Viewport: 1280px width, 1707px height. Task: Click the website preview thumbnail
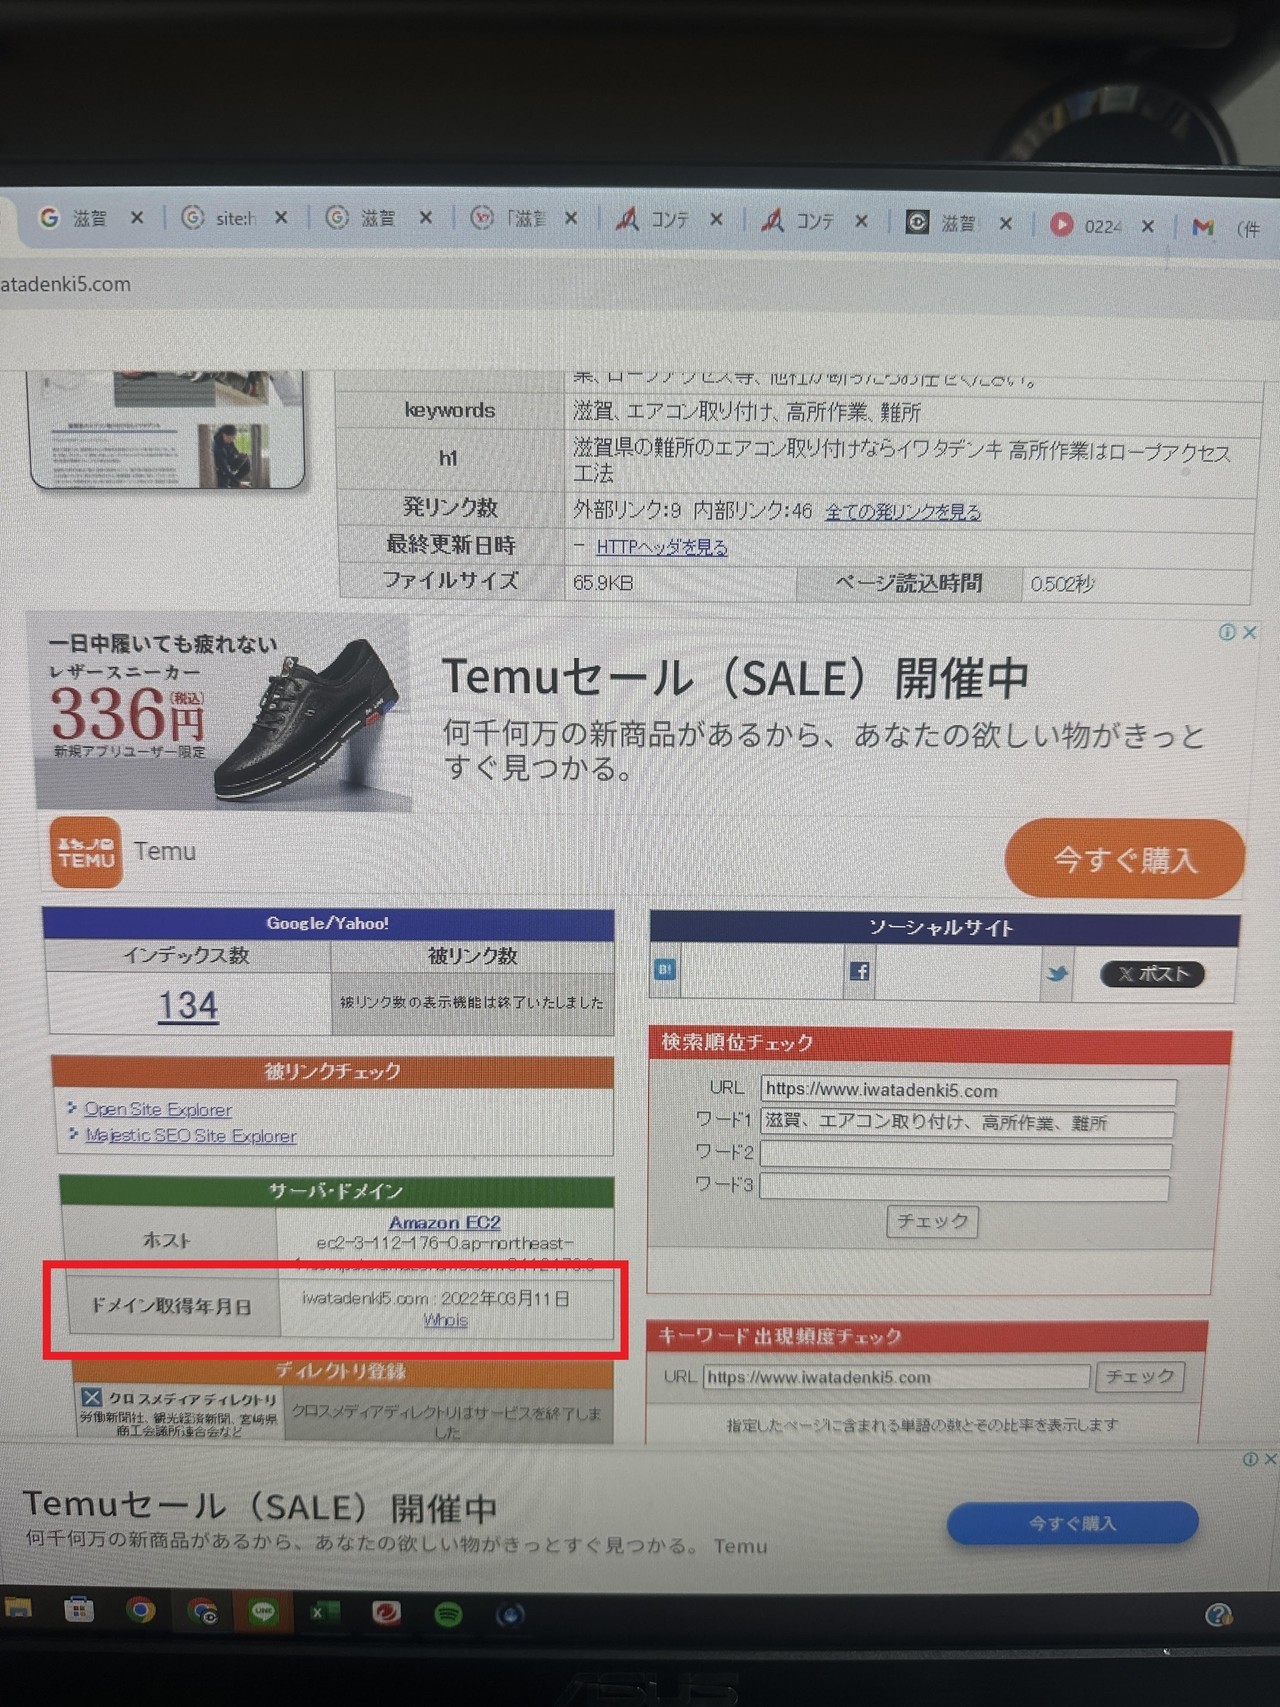coord(167,429)
